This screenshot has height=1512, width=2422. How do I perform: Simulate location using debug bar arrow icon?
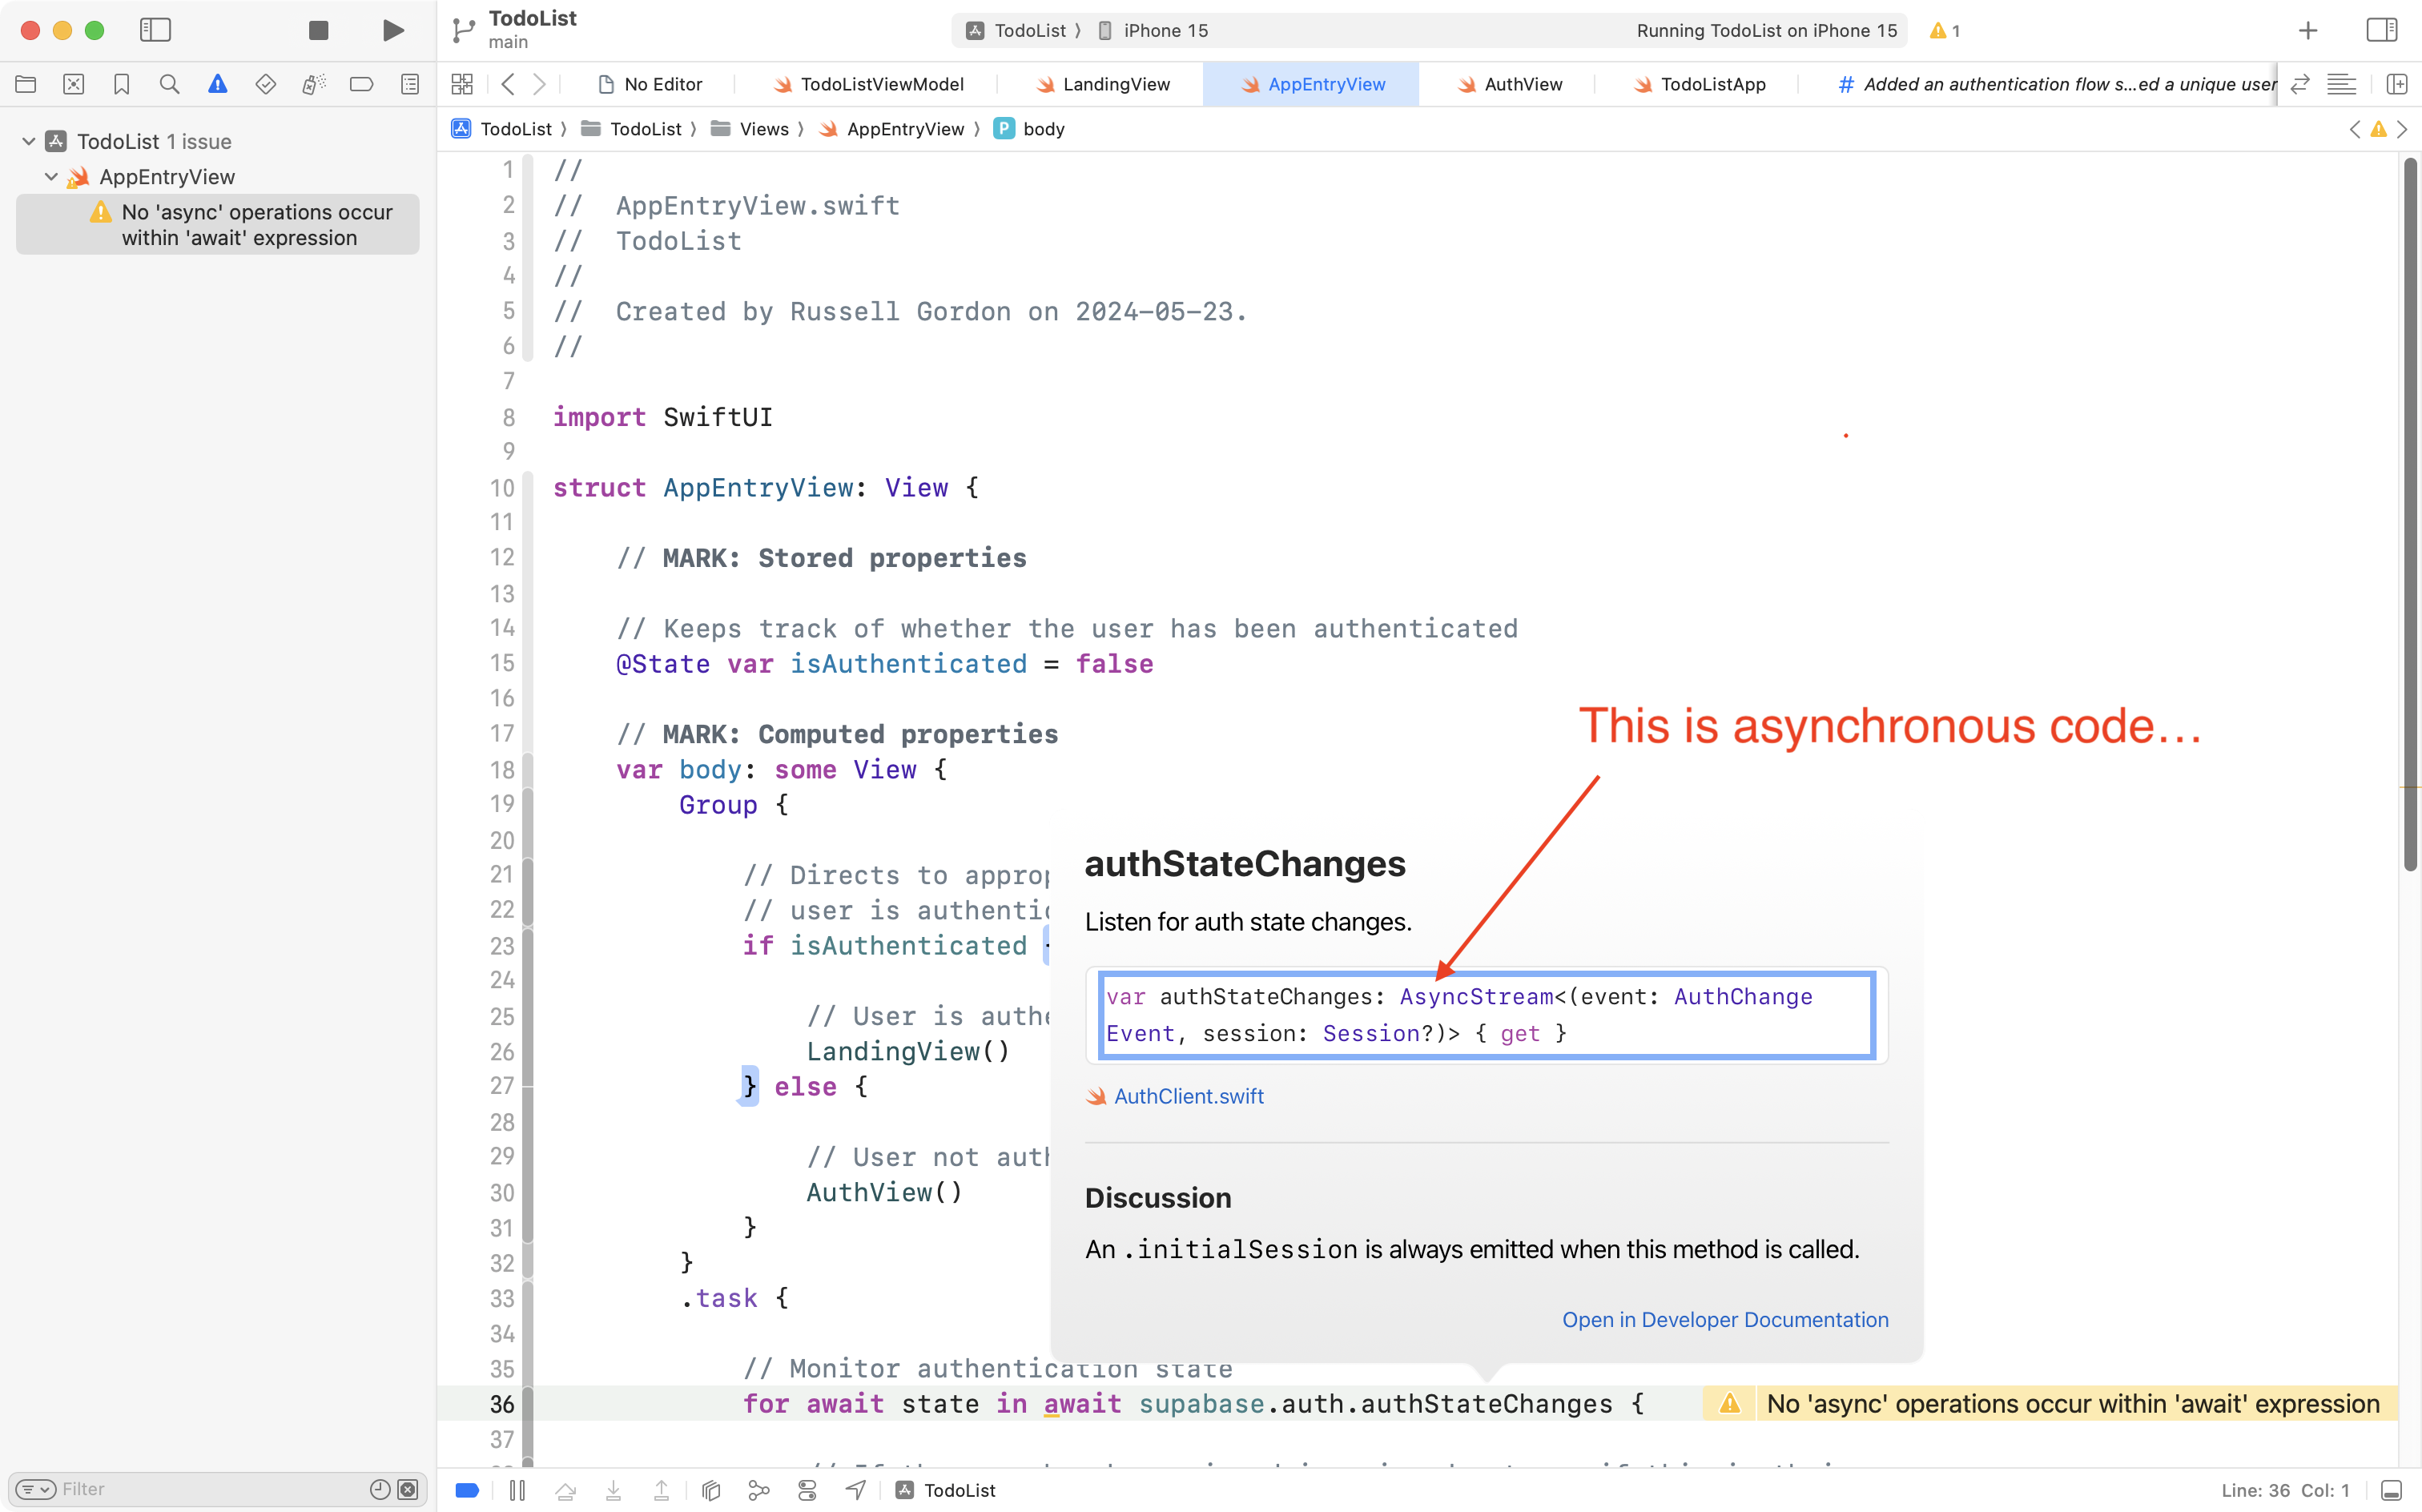(x=855, y=1490)
